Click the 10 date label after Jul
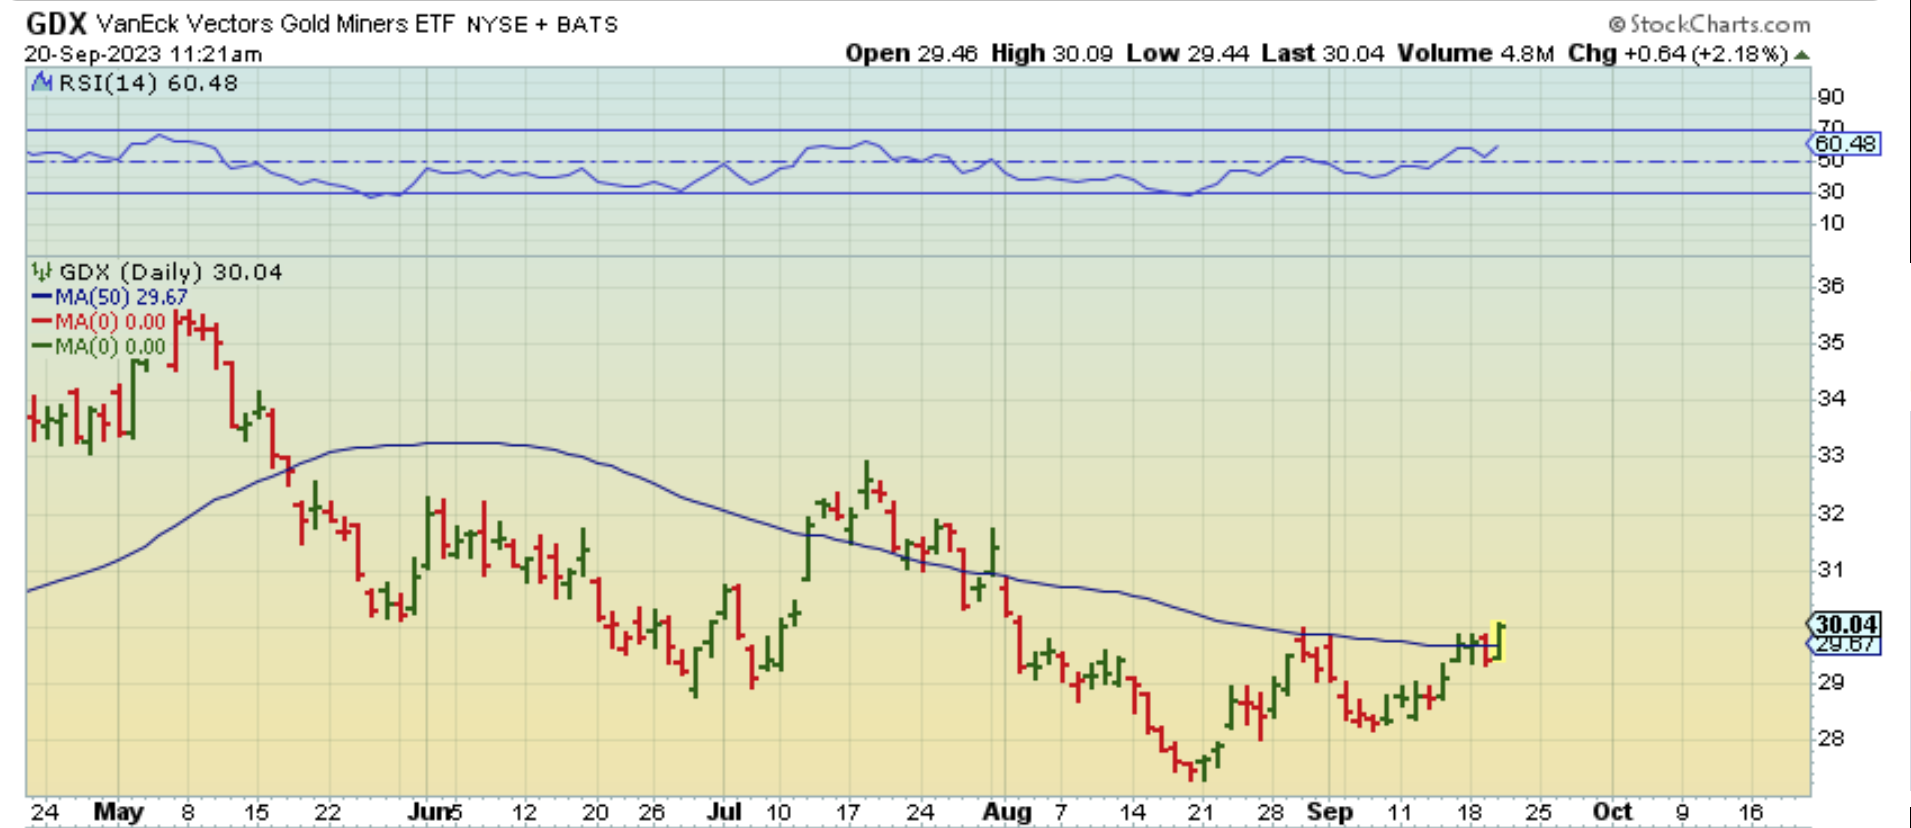 [778, 813]
